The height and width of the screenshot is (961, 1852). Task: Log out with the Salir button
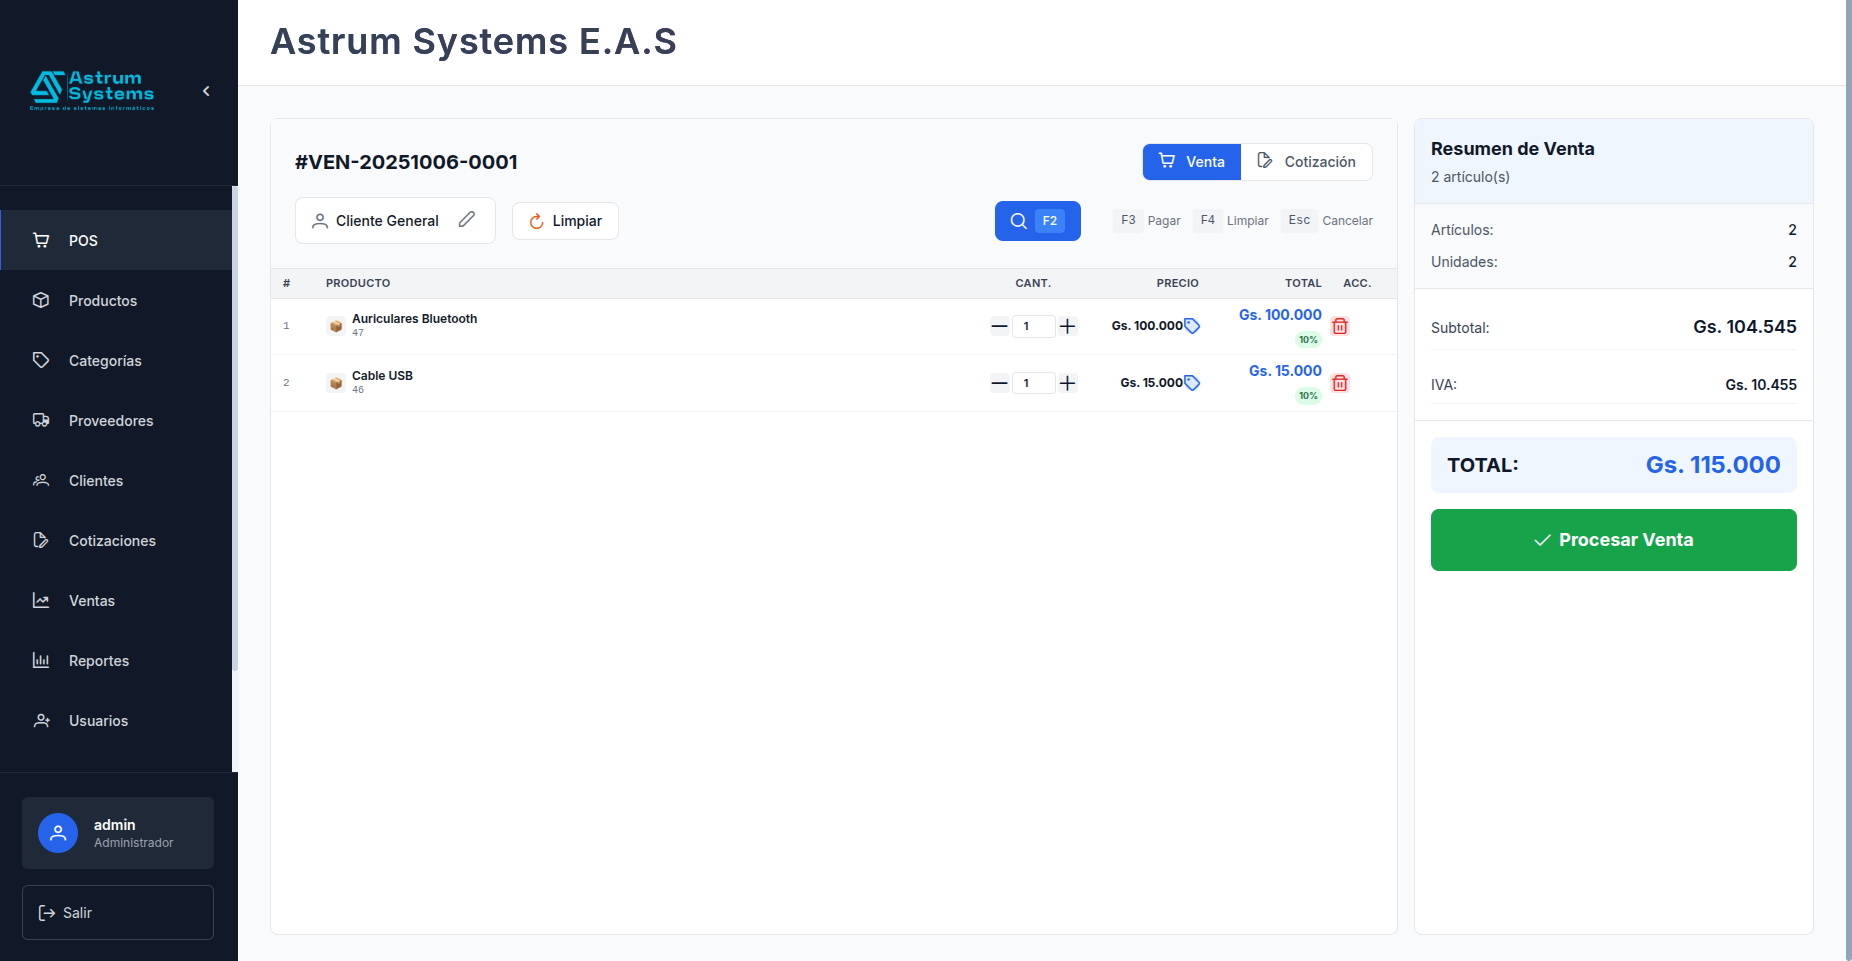tap(118, 913)
